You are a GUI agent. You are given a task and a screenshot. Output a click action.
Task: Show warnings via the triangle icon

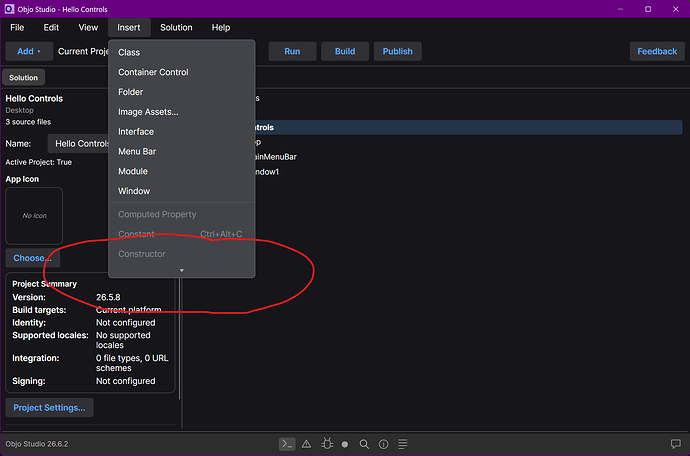coord(306,444)
